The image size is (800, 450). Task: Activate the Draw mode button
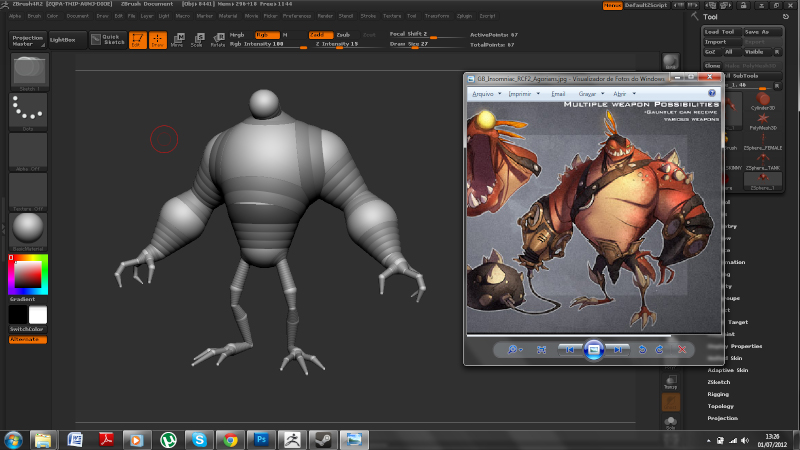[158, 40]
